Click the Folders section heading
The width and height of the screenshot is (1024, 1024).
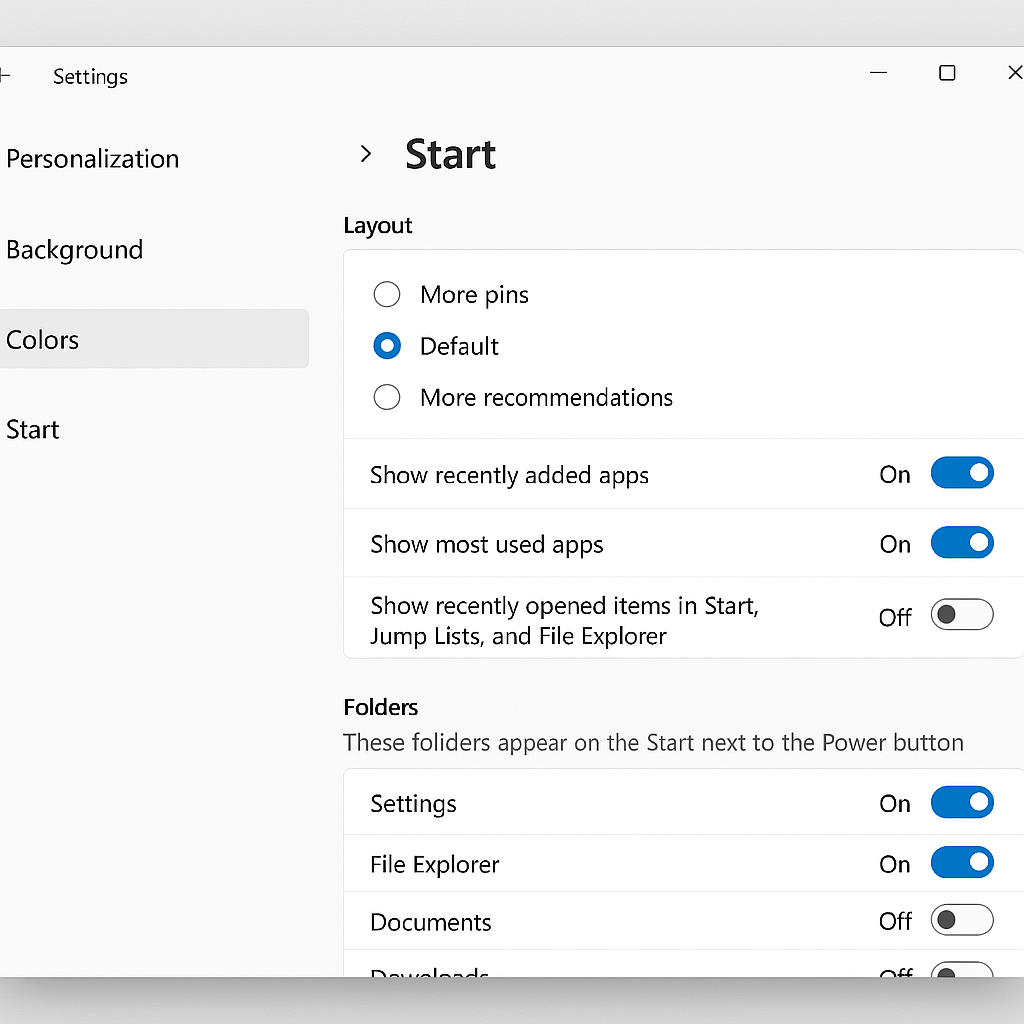[x=381, y=707]
